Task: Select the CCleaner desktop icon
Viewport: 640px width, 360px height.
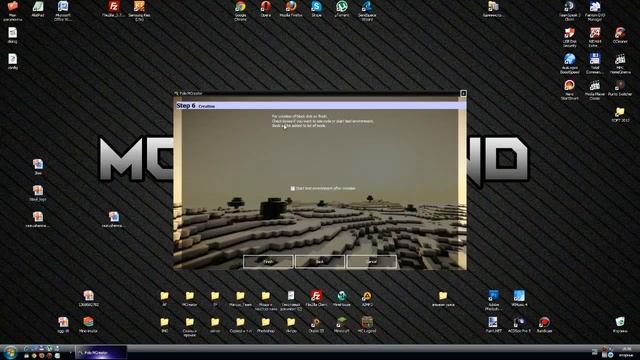Action: tap(620, 36)
